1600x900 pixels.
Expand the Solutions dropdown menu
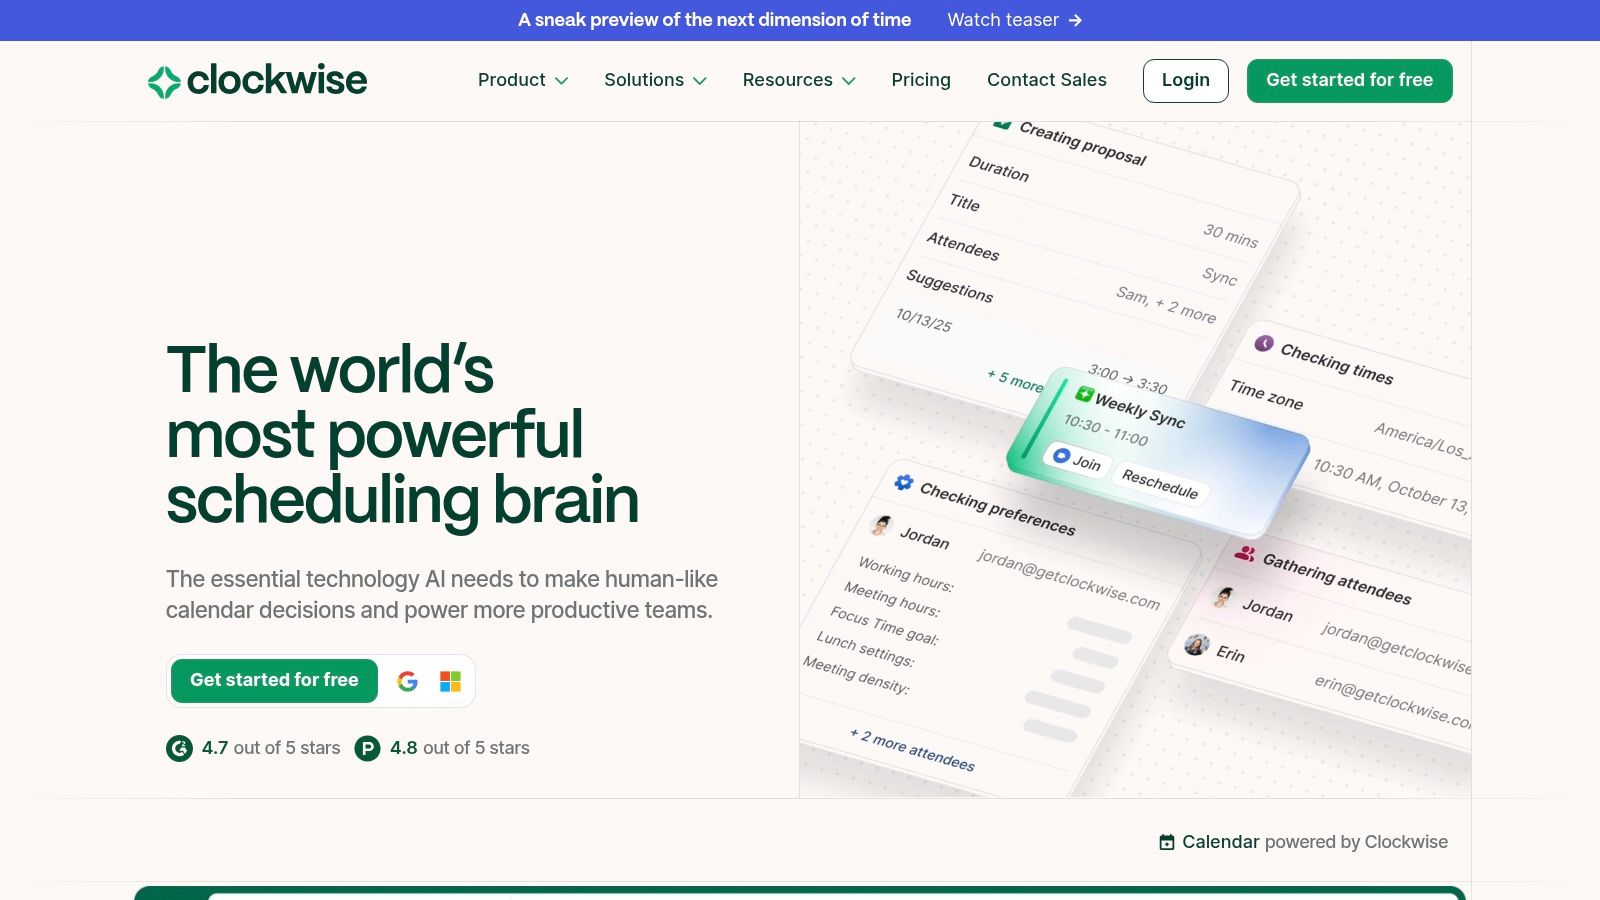coord(655,80)
